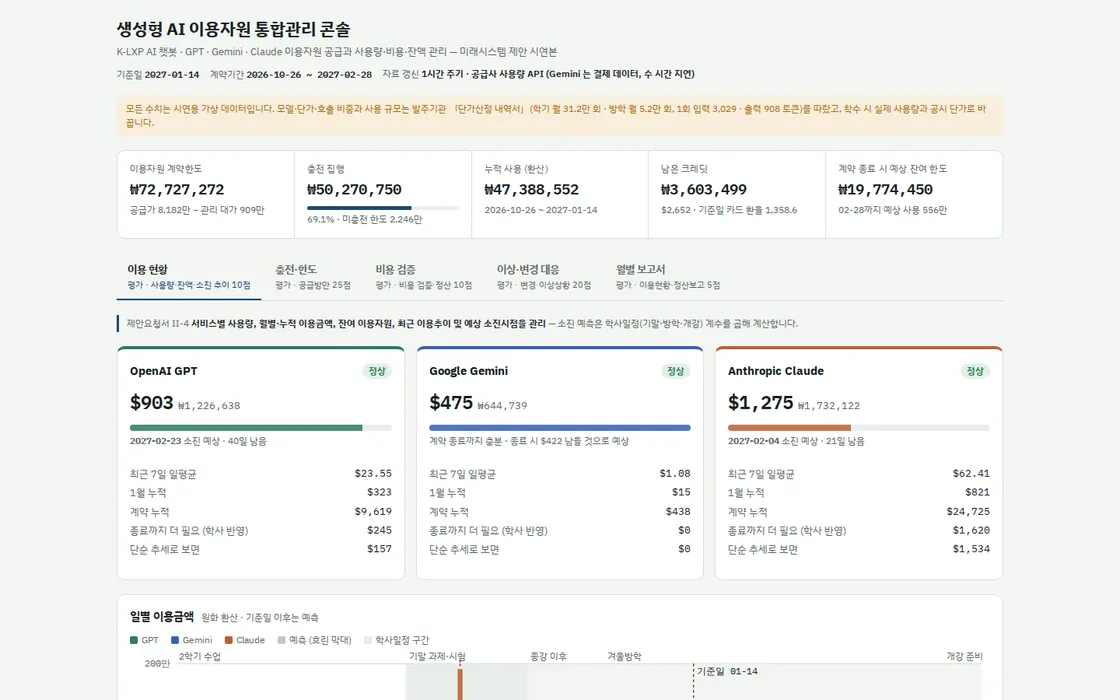Click the GPT green legend swatch

tap(134, 640)
